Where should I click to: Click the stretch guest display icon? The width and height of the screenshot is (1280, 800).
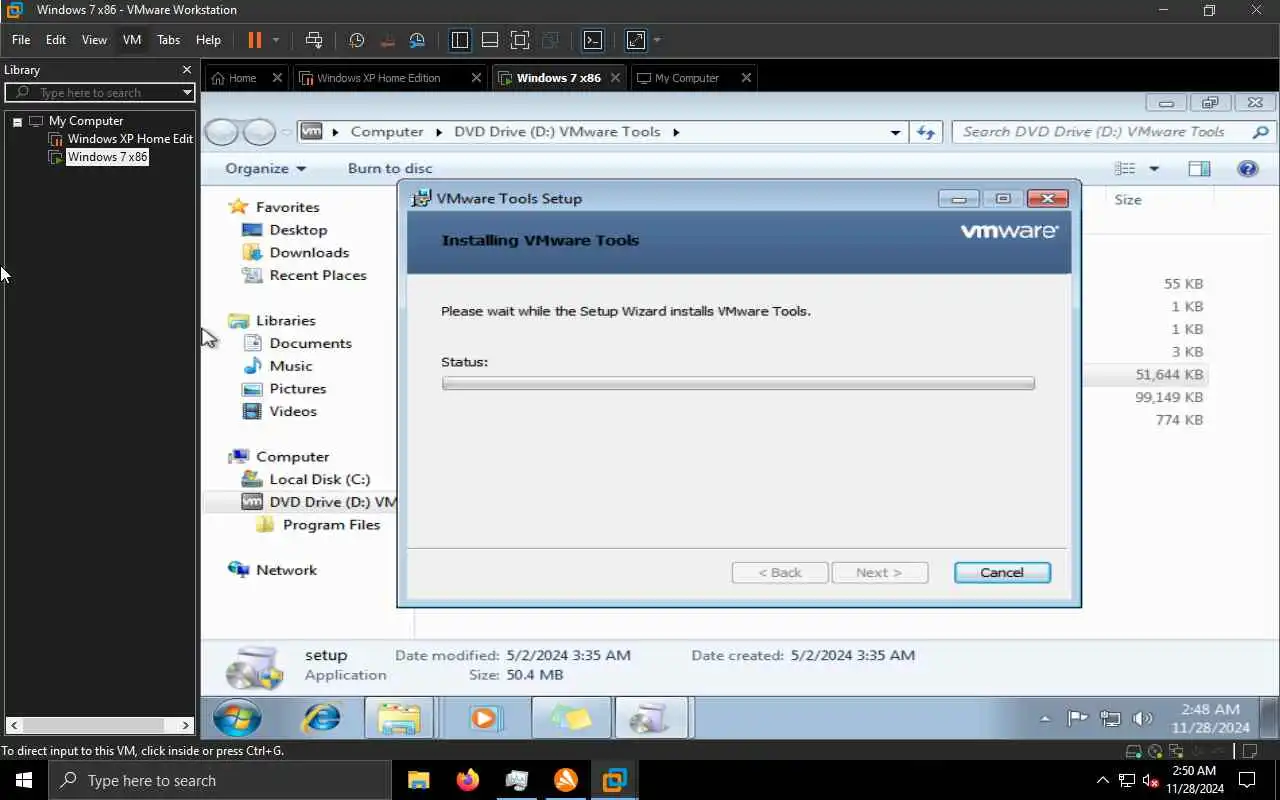click(x=636, y=40)
